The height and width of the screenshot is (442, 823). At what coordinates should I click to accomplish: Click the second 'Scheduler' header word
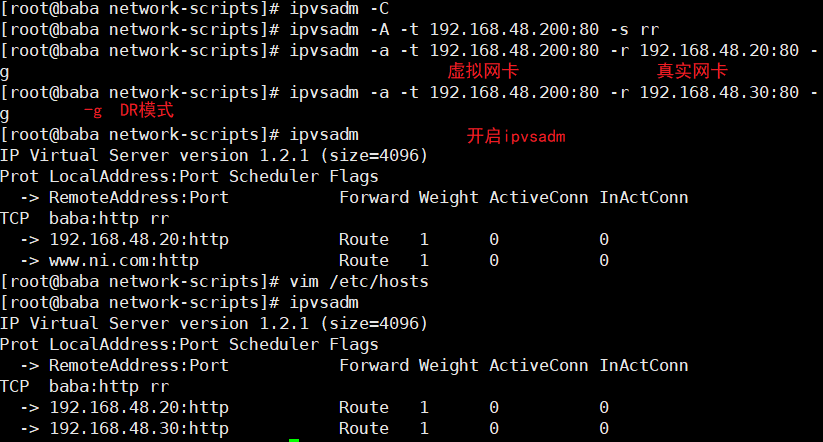[x=273, y=344]
